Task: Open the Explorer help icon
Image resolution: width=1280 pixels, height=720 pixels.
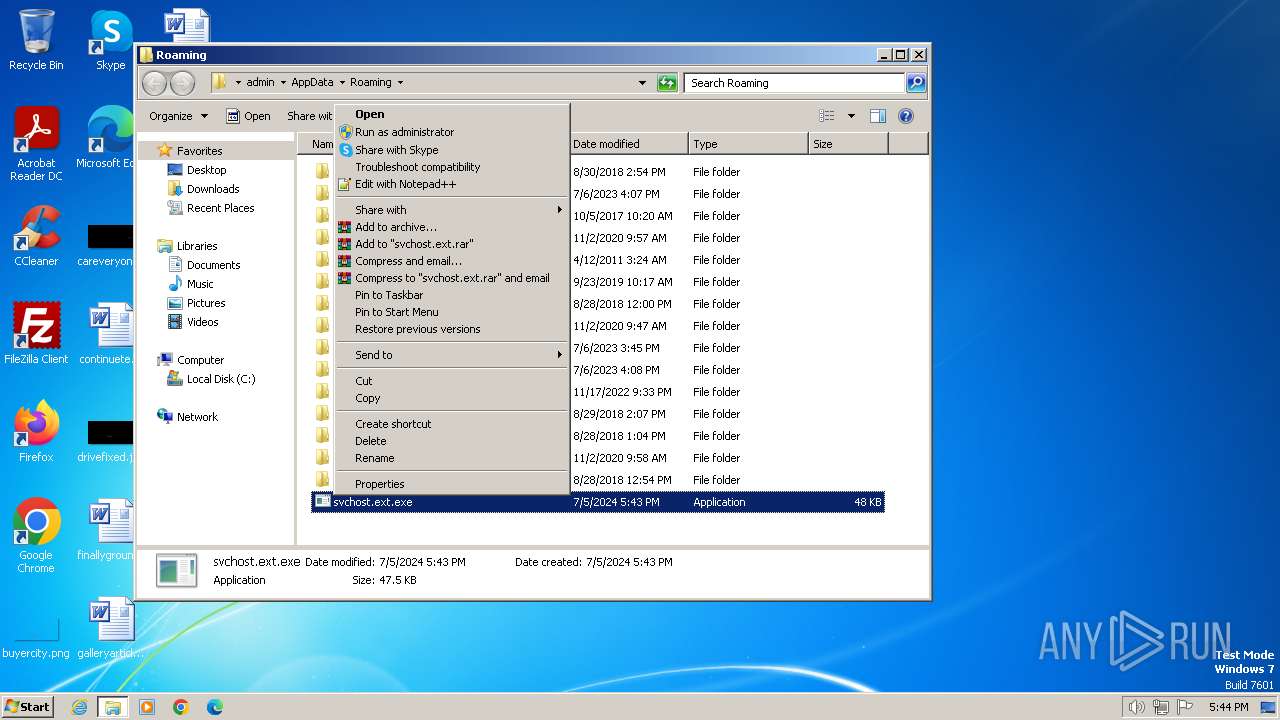Action: (905, 116)
